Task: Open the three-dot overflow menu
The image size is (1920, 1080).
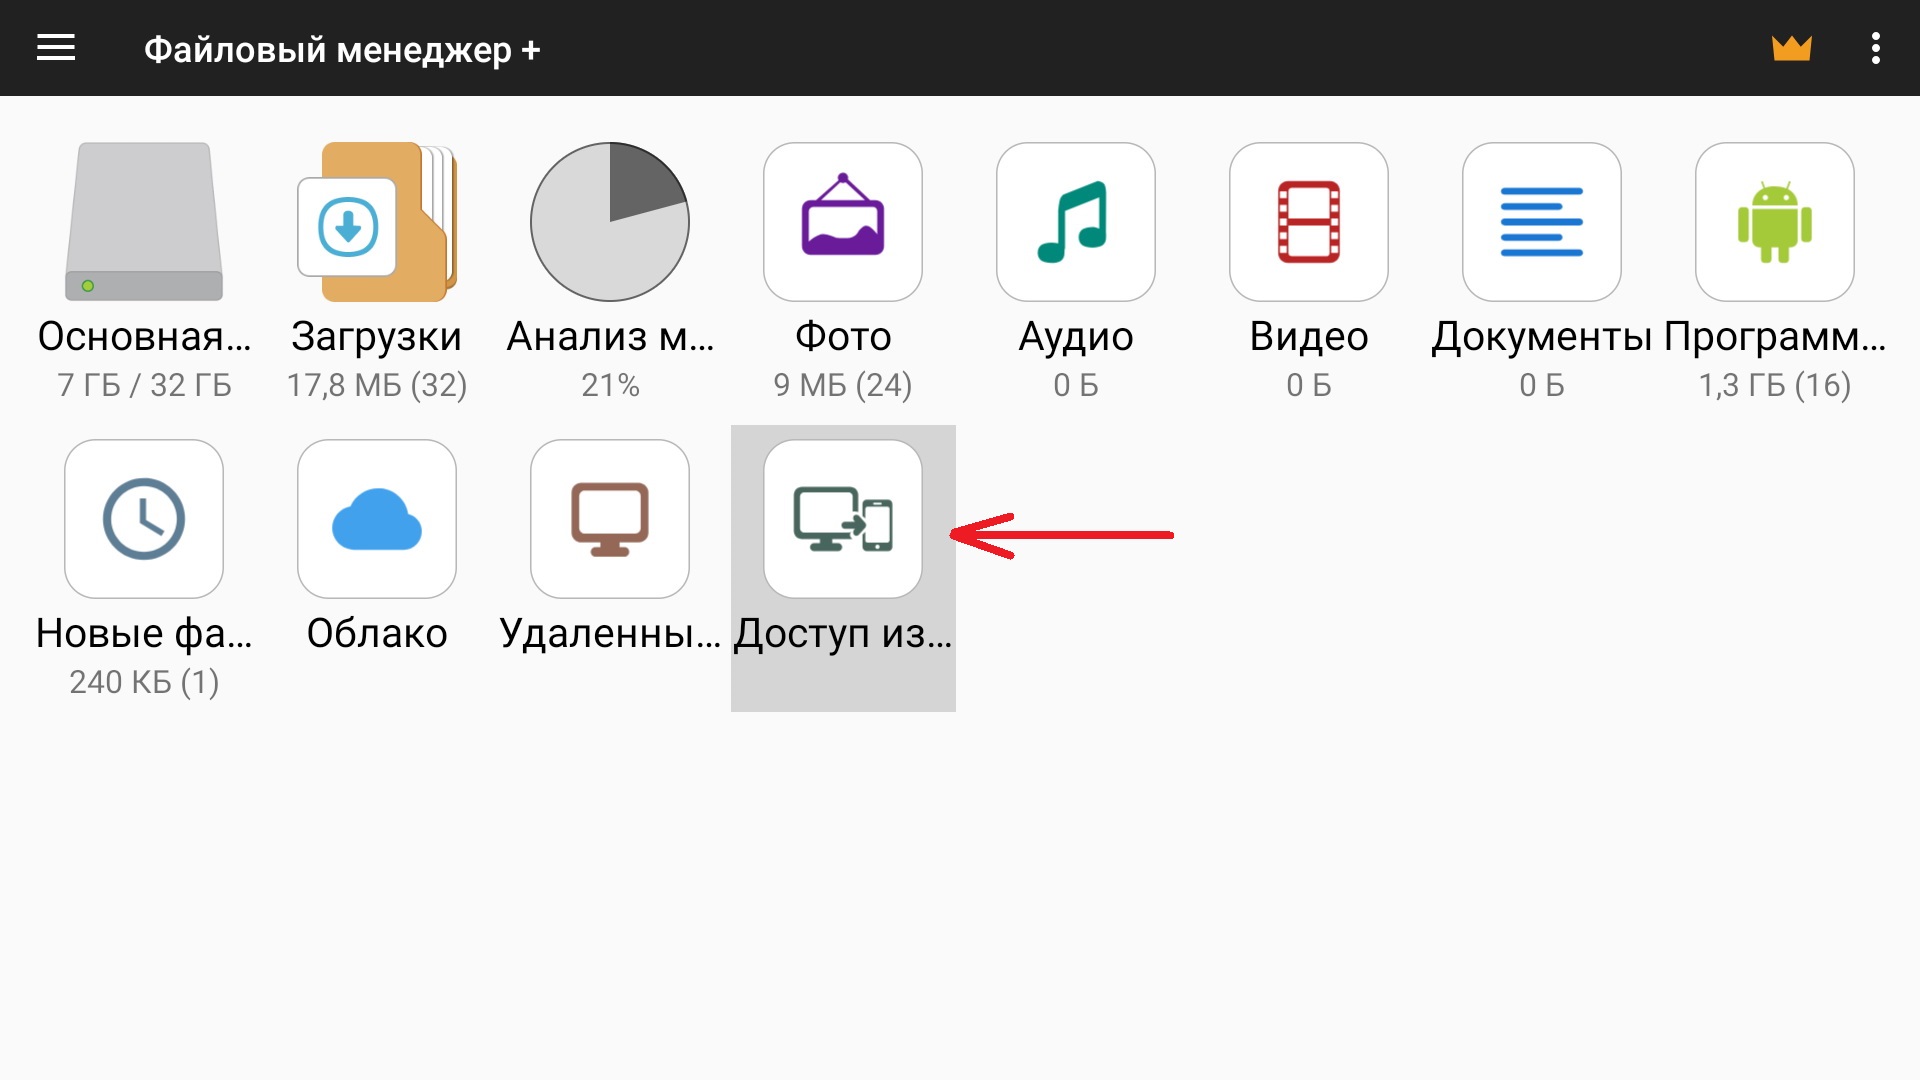Action: 1875,48
